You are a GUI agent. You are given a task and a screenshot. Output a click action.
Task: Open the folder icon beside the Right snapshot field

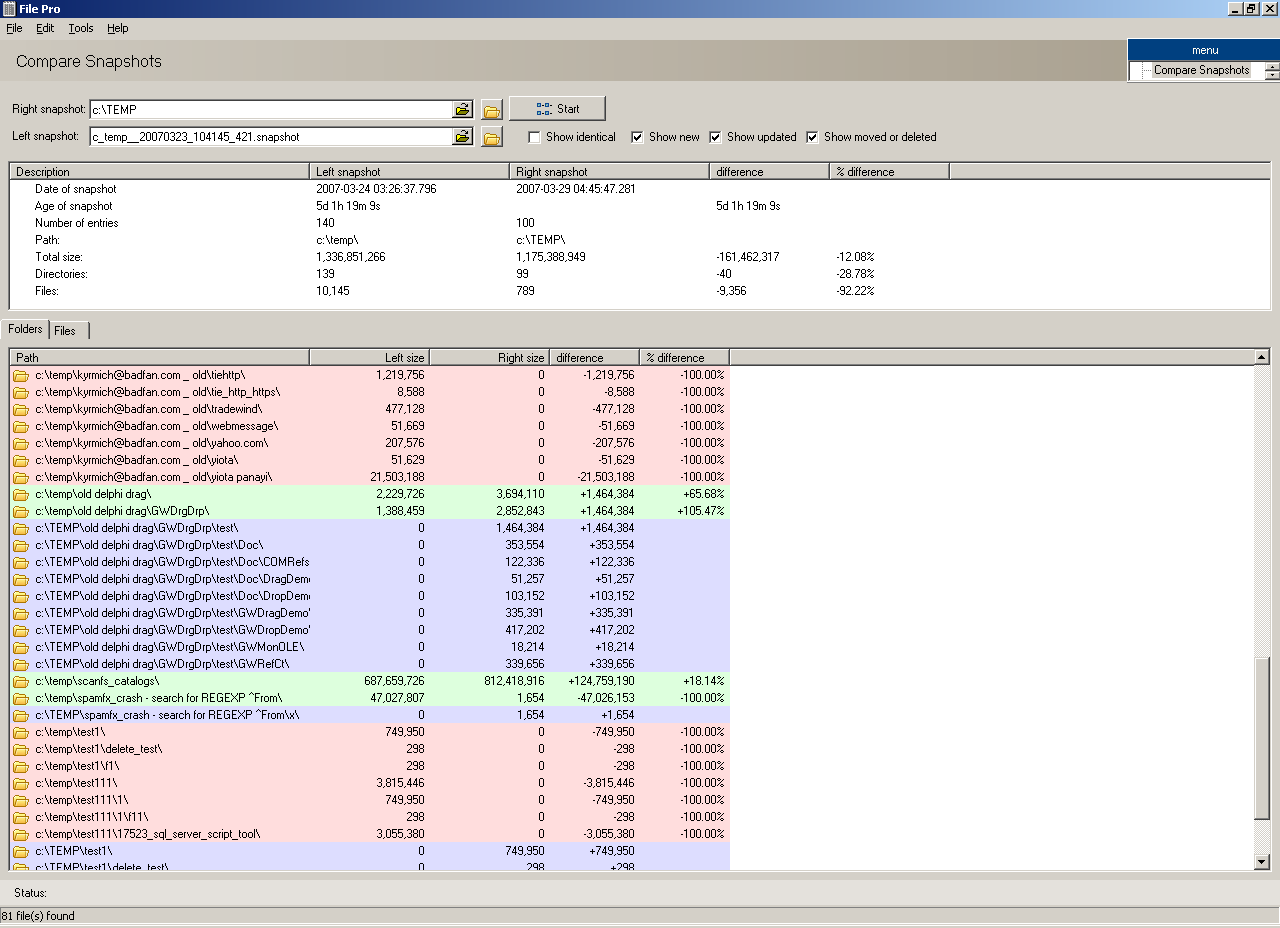(492, 109)
